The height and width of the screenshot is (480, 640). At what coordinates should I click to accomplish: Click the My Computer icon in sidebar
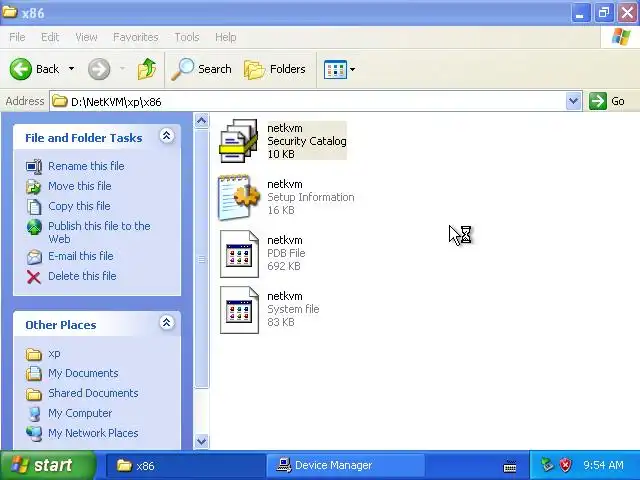(x=34, y=413)
